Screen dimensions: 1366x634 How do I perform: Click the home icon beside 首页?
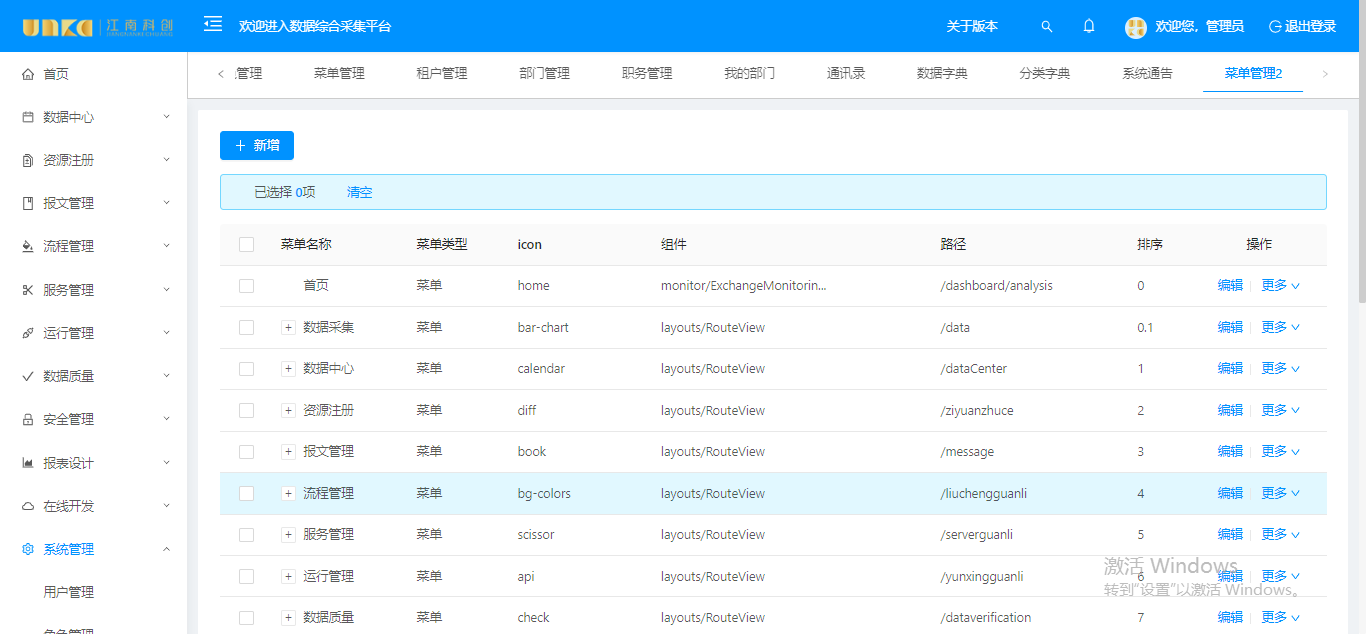pos(28,74)
